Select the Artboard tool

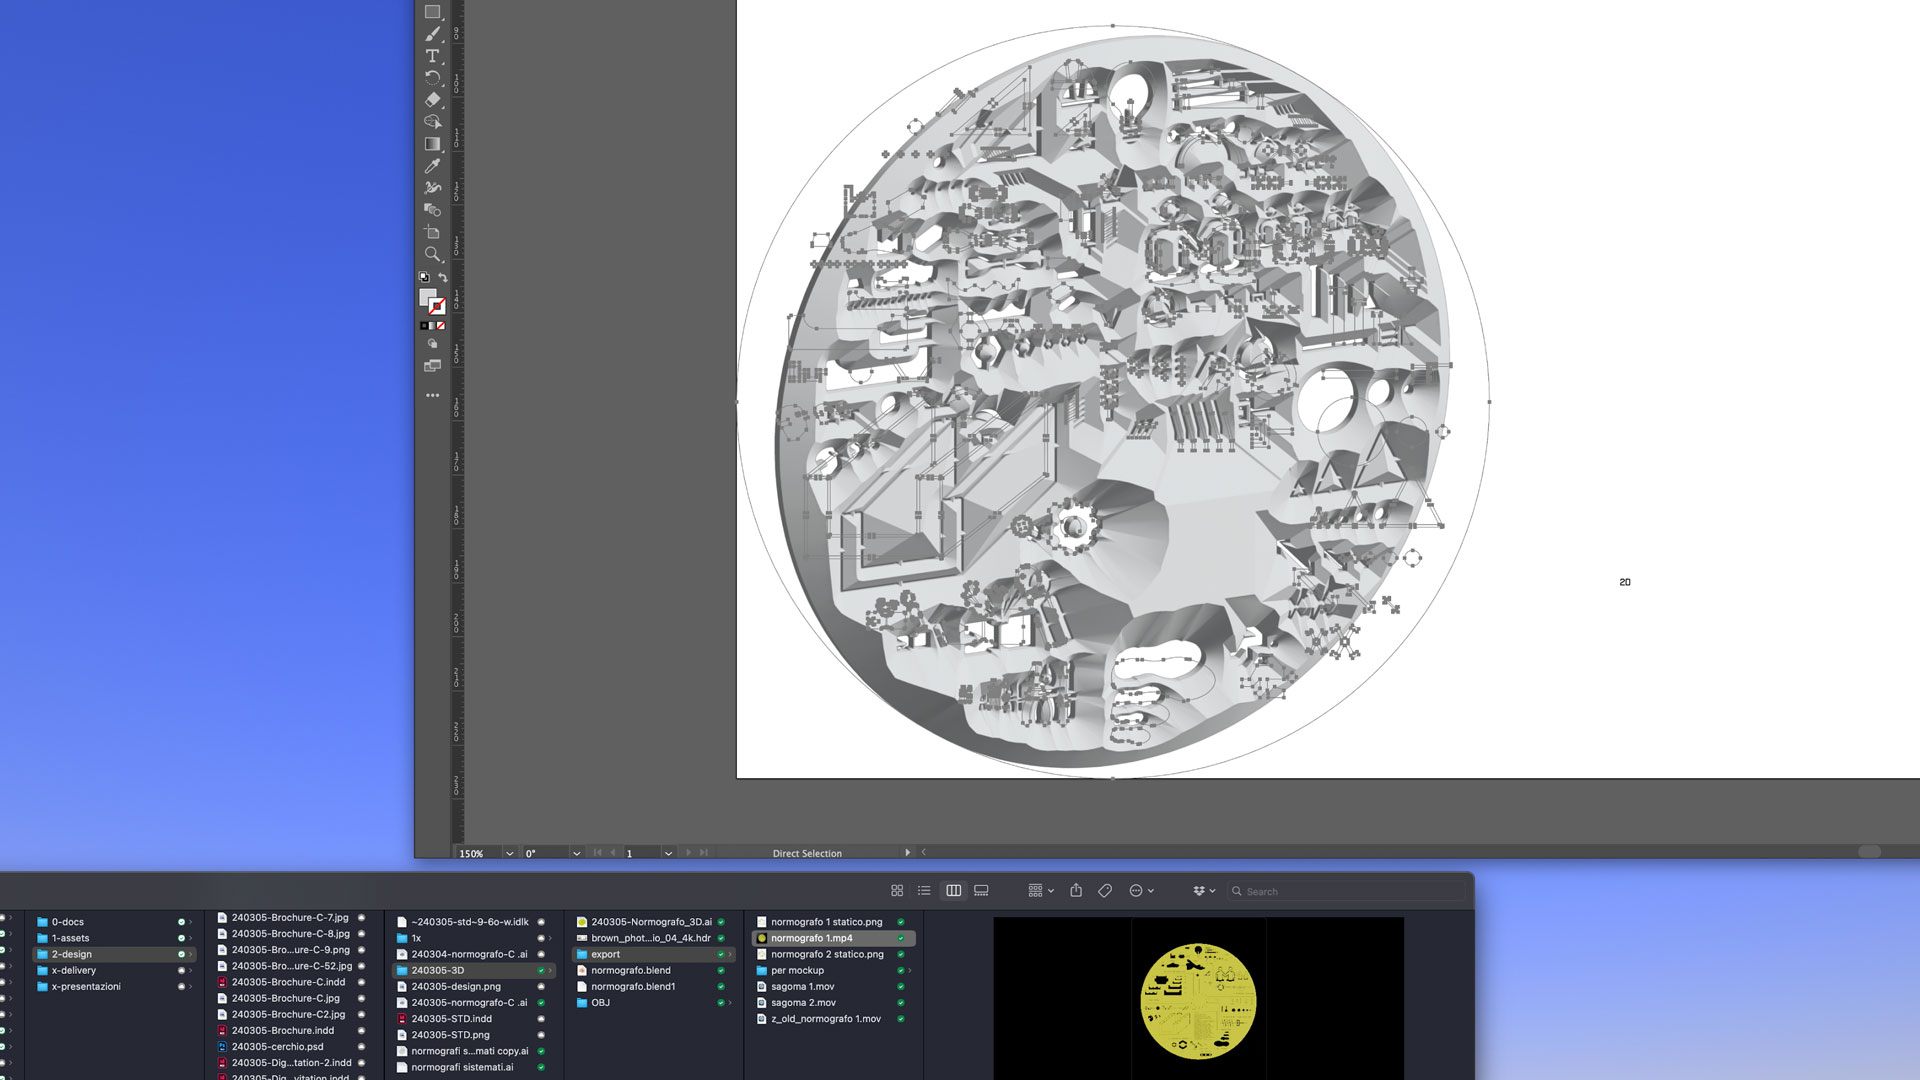pos(432,232)
